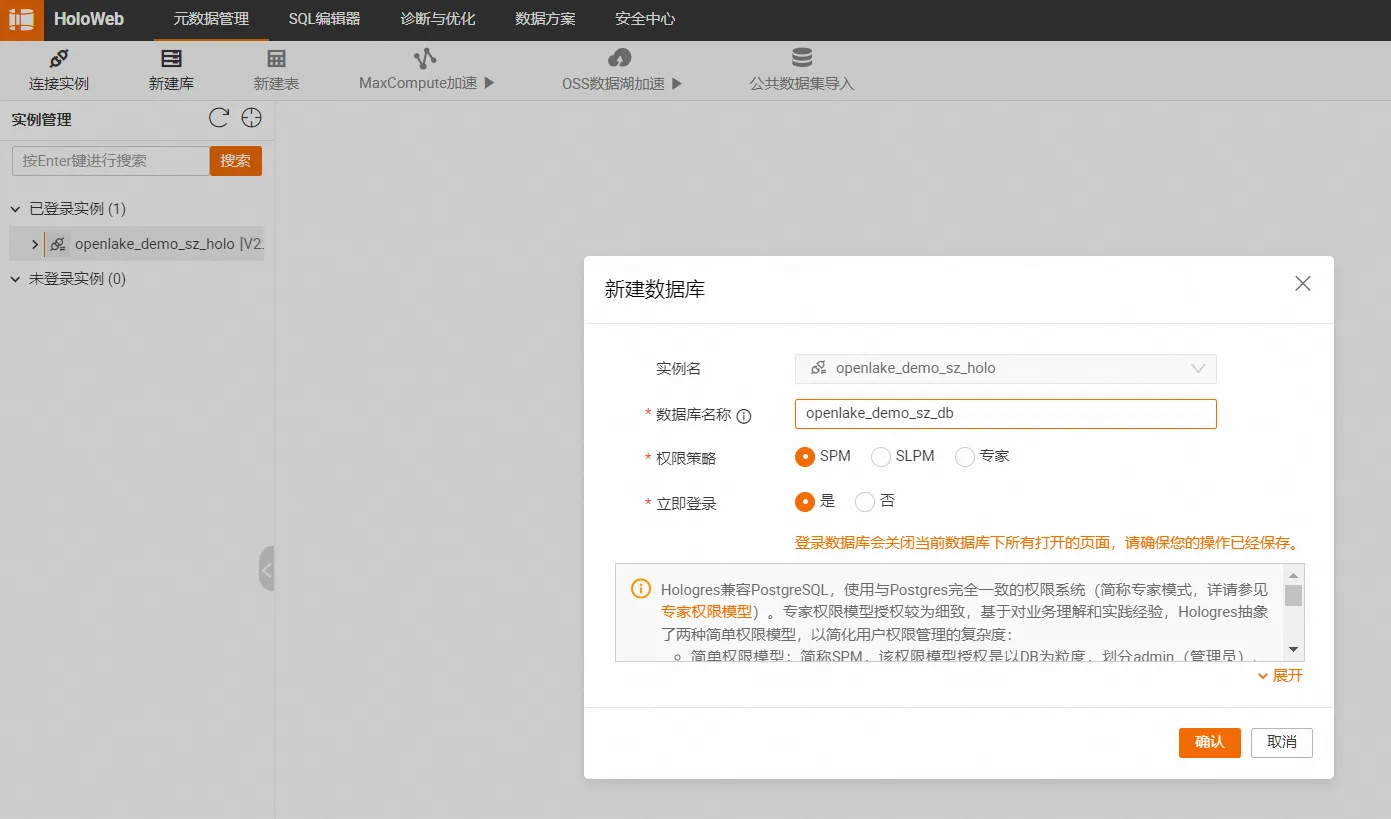Refresh the 实例管理 list
The height and width of the screenshot is (819, 1391).
[x=219, y=118]
